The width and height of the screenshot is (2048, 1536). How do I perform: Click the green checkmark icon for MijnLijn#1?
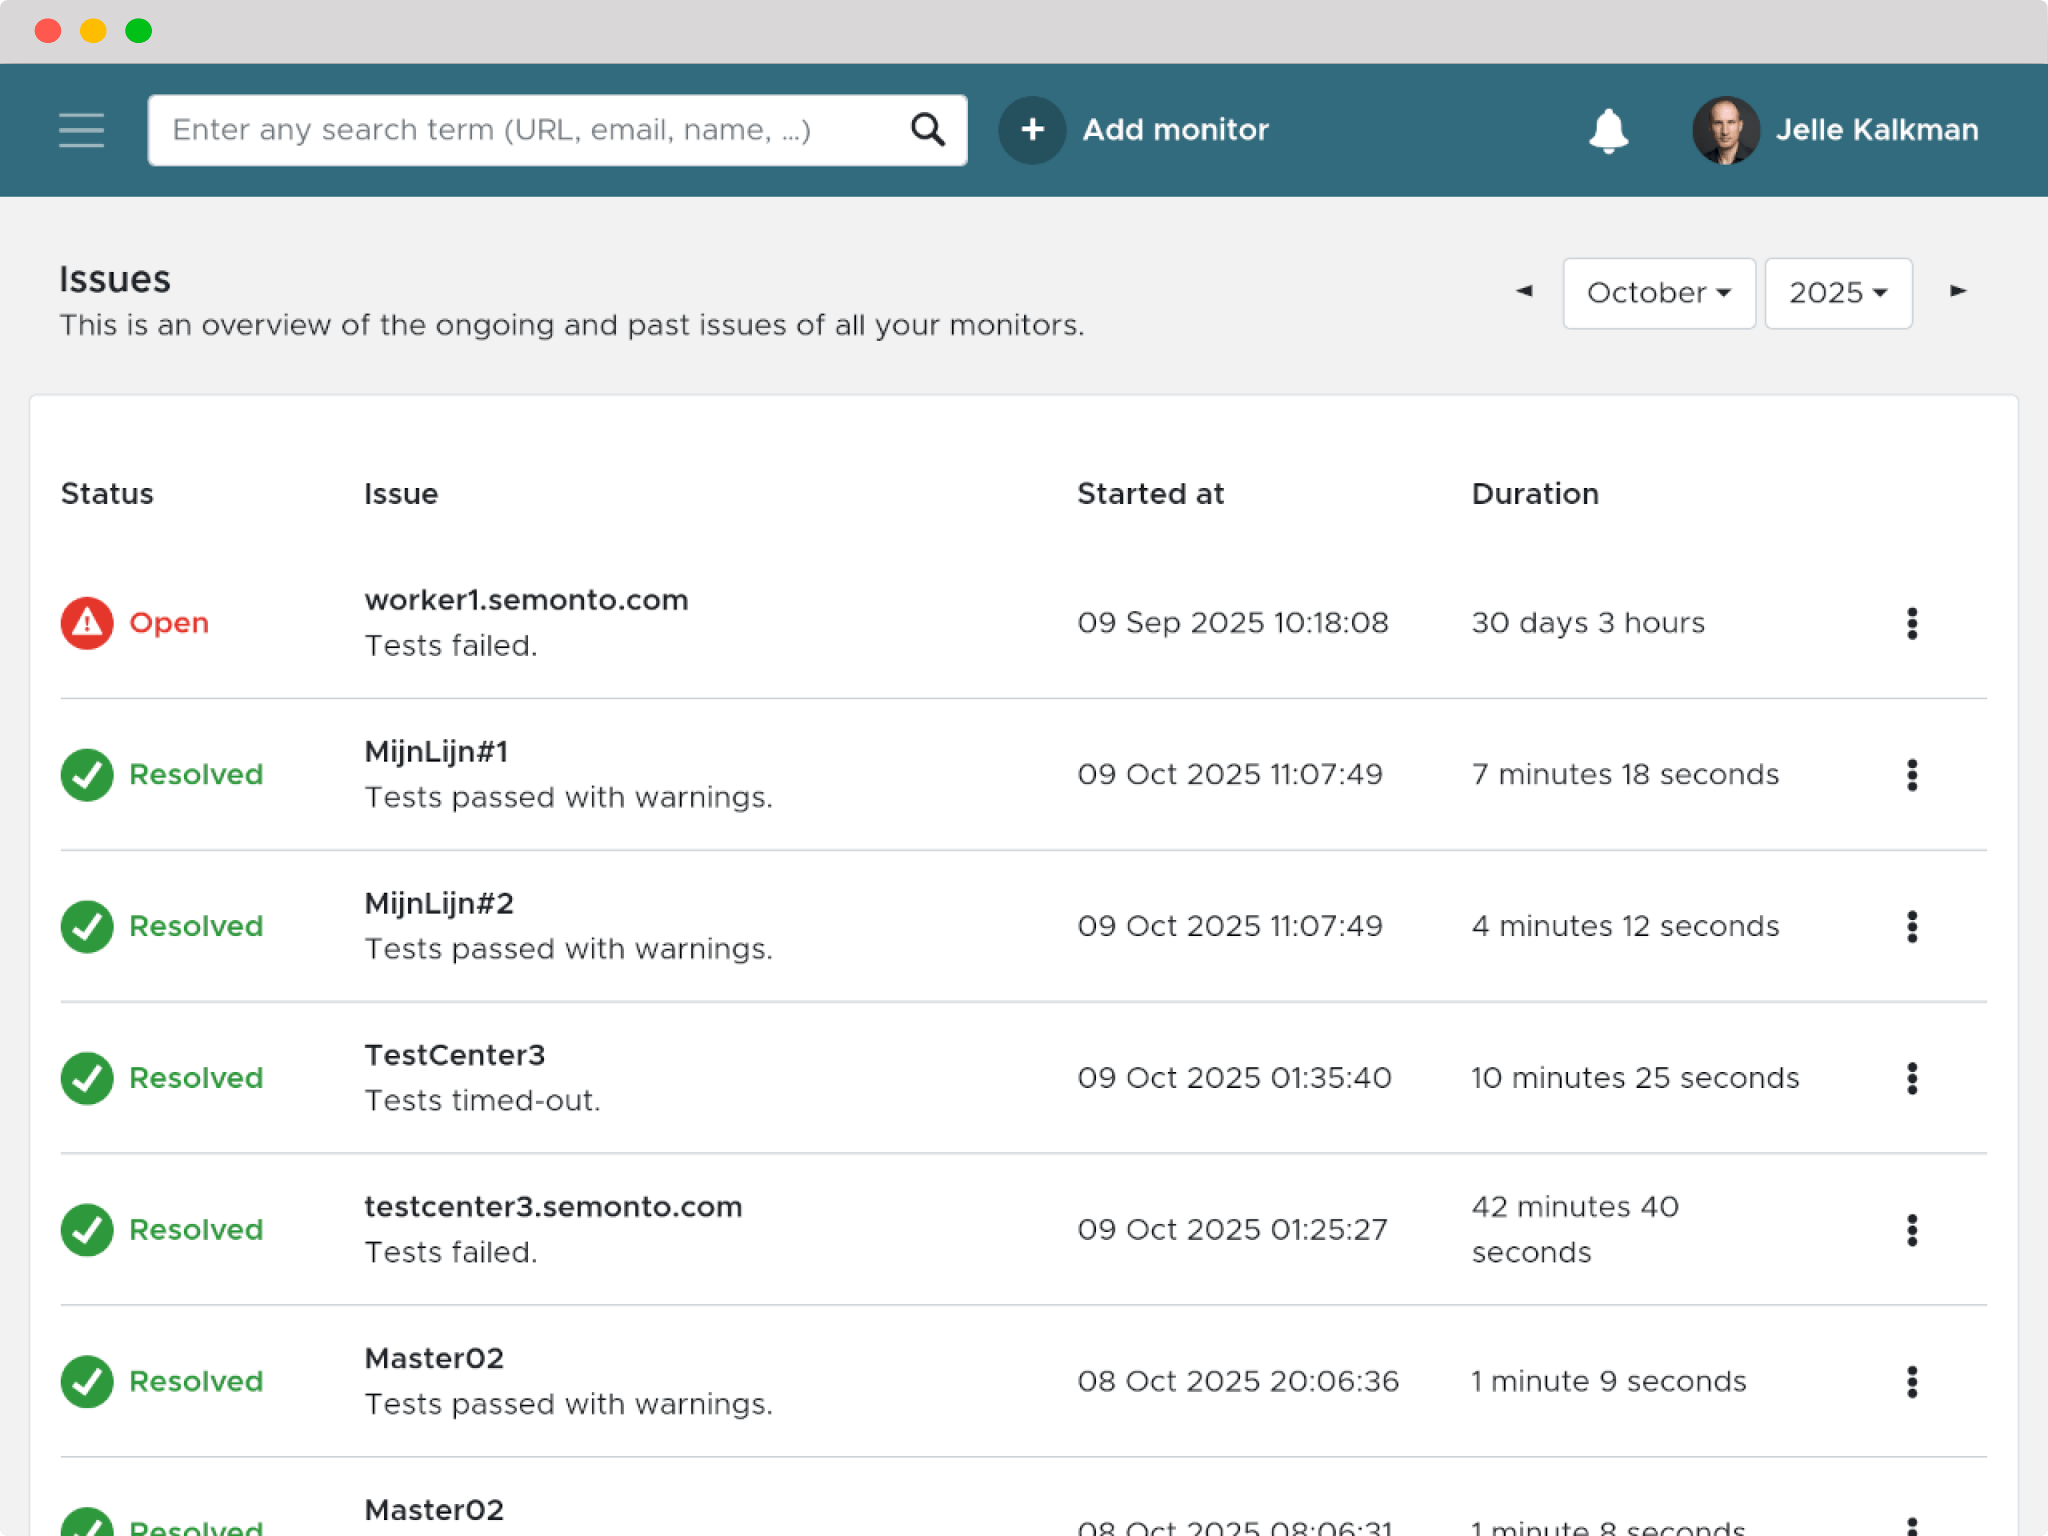click(x=86, y=774)
